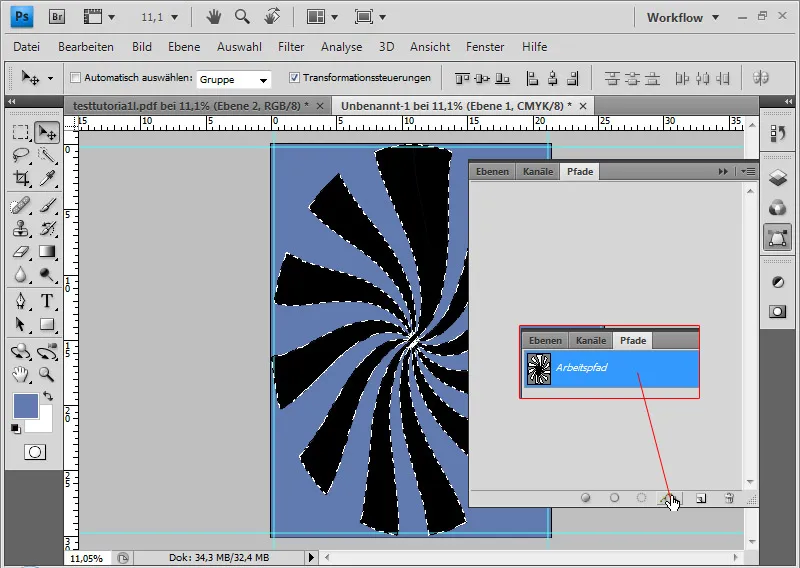Open Masks panel icon in dock
This screenshot has width=800, height=568.
(778, 311)
